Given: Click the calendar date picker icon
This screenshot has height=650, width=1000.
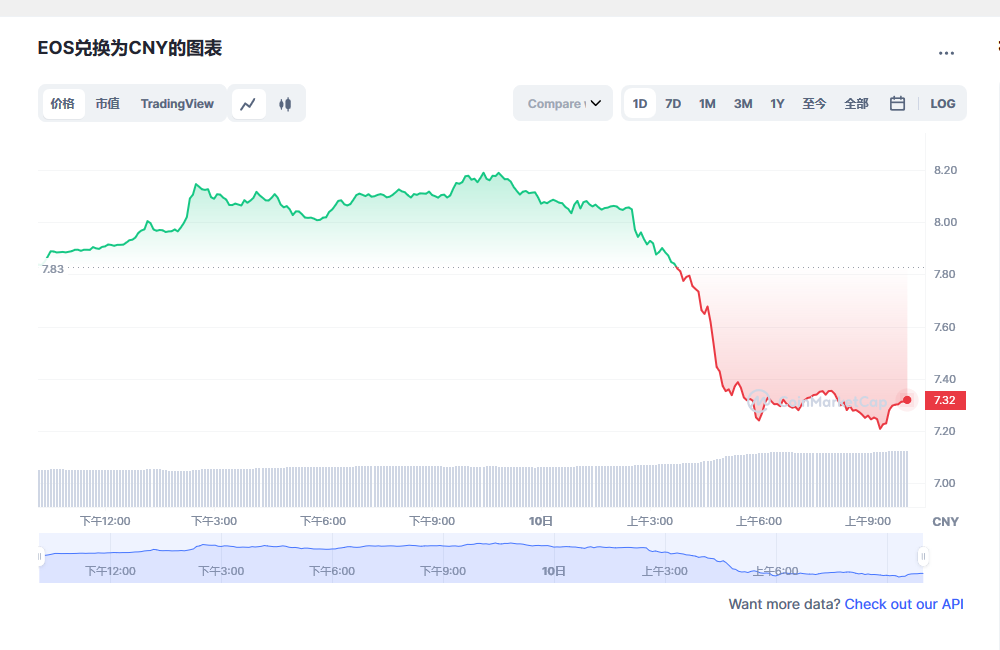Looking at the screenshot, I should click(896, 103).
